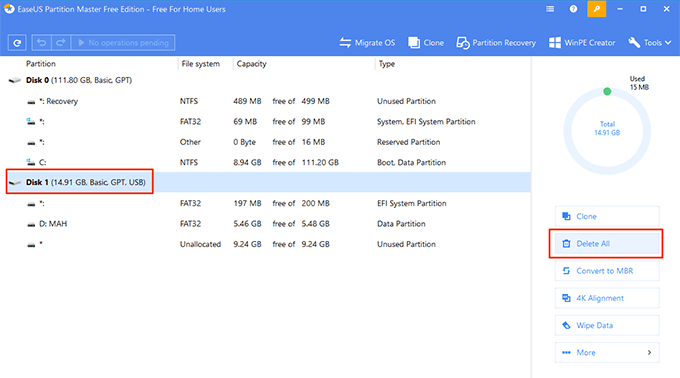Click the orange key activation icon

tap(596, 9)
